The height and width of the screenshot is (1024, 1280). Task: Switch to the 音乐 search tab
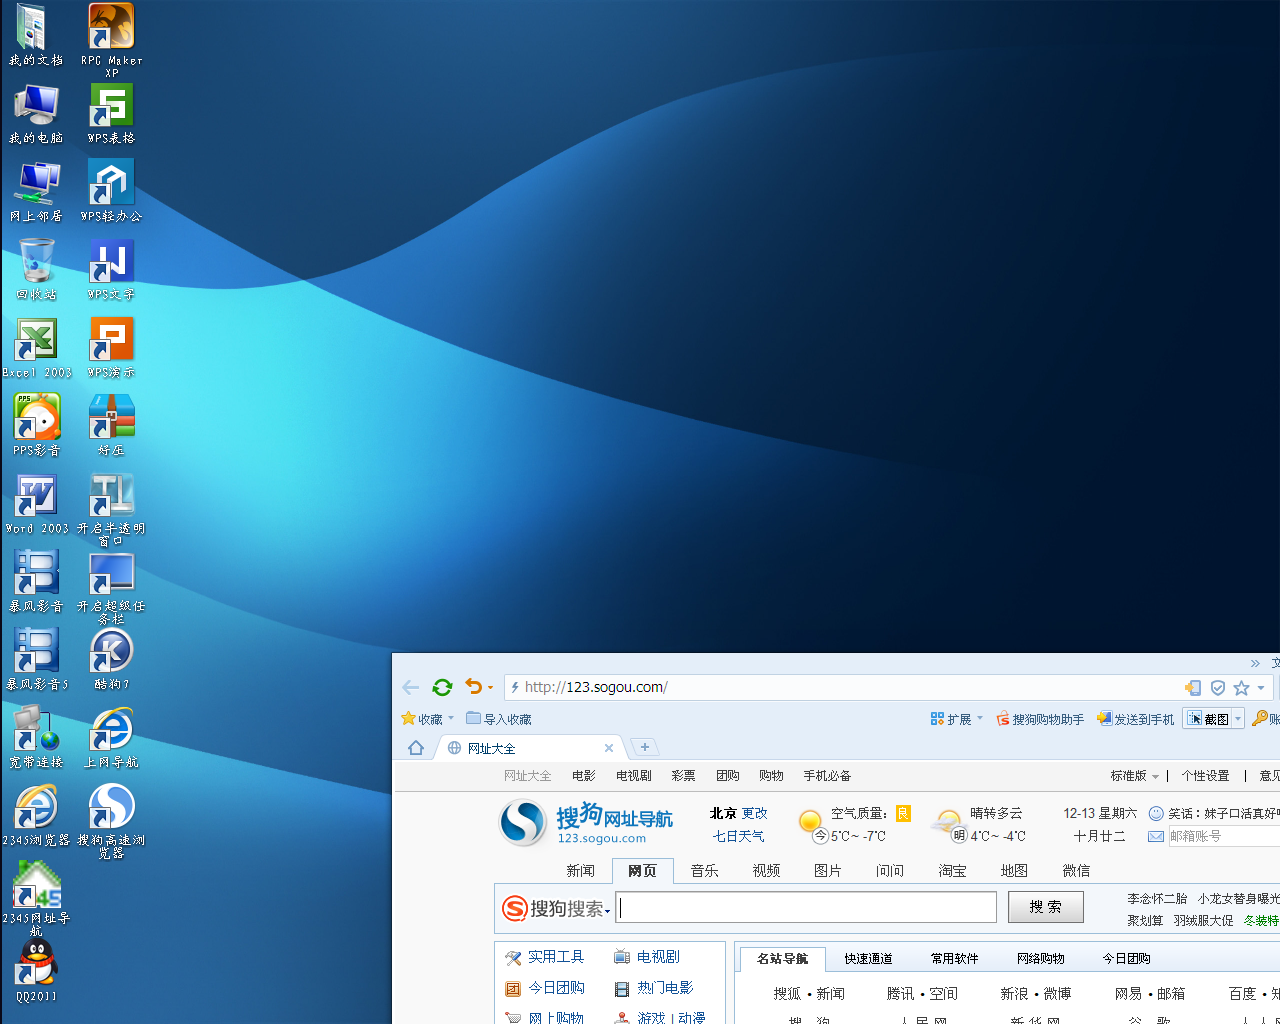click(x=705, y=871)
